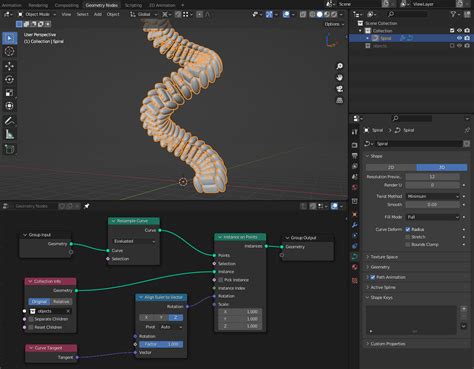Select the Scale tool
The height and width of the screenshot is (369, 474).
click(x=10, y=93)
